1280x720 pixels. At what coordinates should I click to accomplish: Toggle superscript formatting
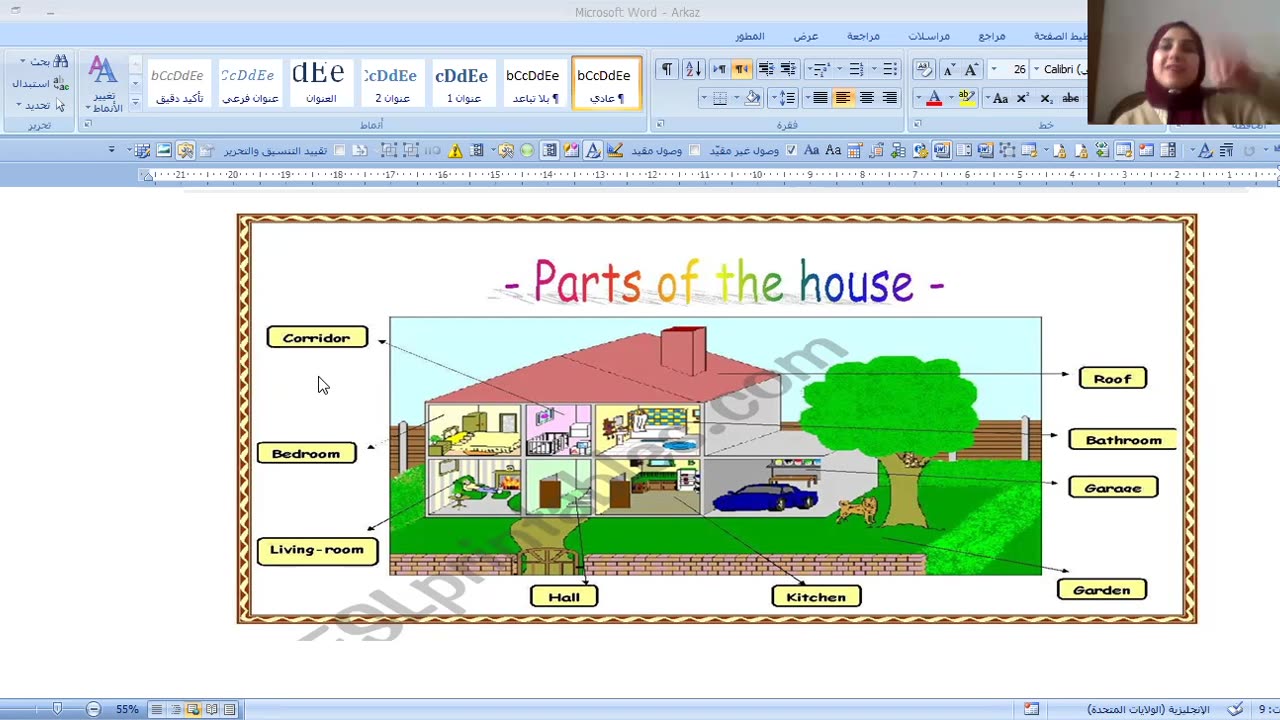click(x=1022, y=98)
